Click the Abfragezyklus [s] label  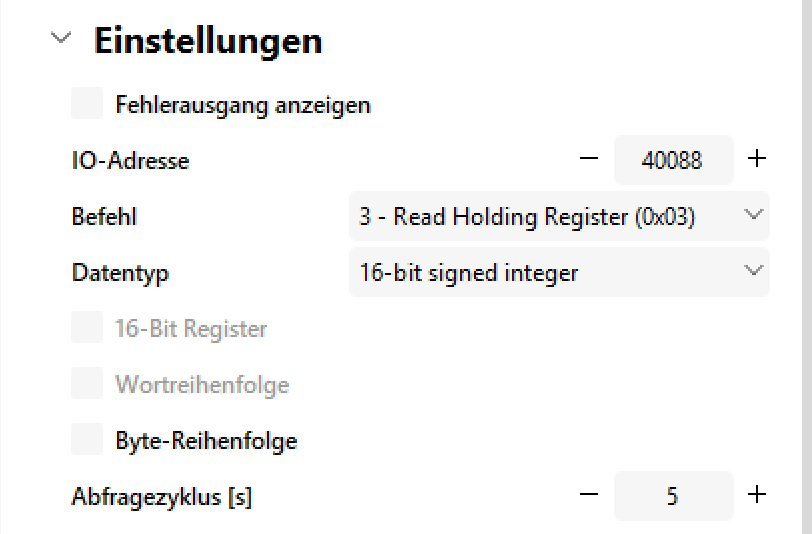161,497
